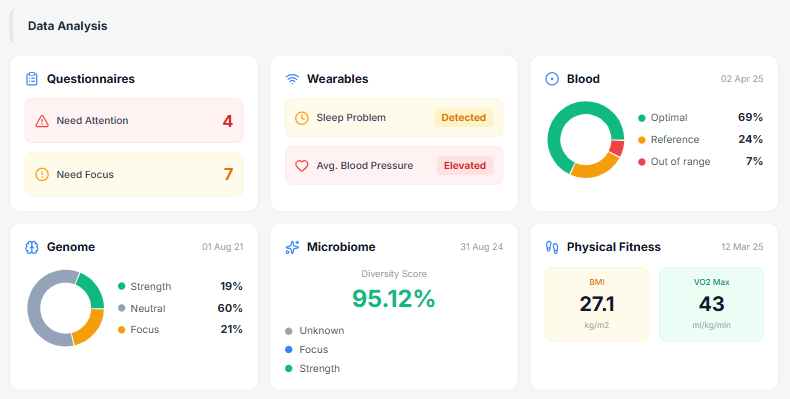Click the Data Analysis heading
The image size is (790, 399).
click(68, 26)
